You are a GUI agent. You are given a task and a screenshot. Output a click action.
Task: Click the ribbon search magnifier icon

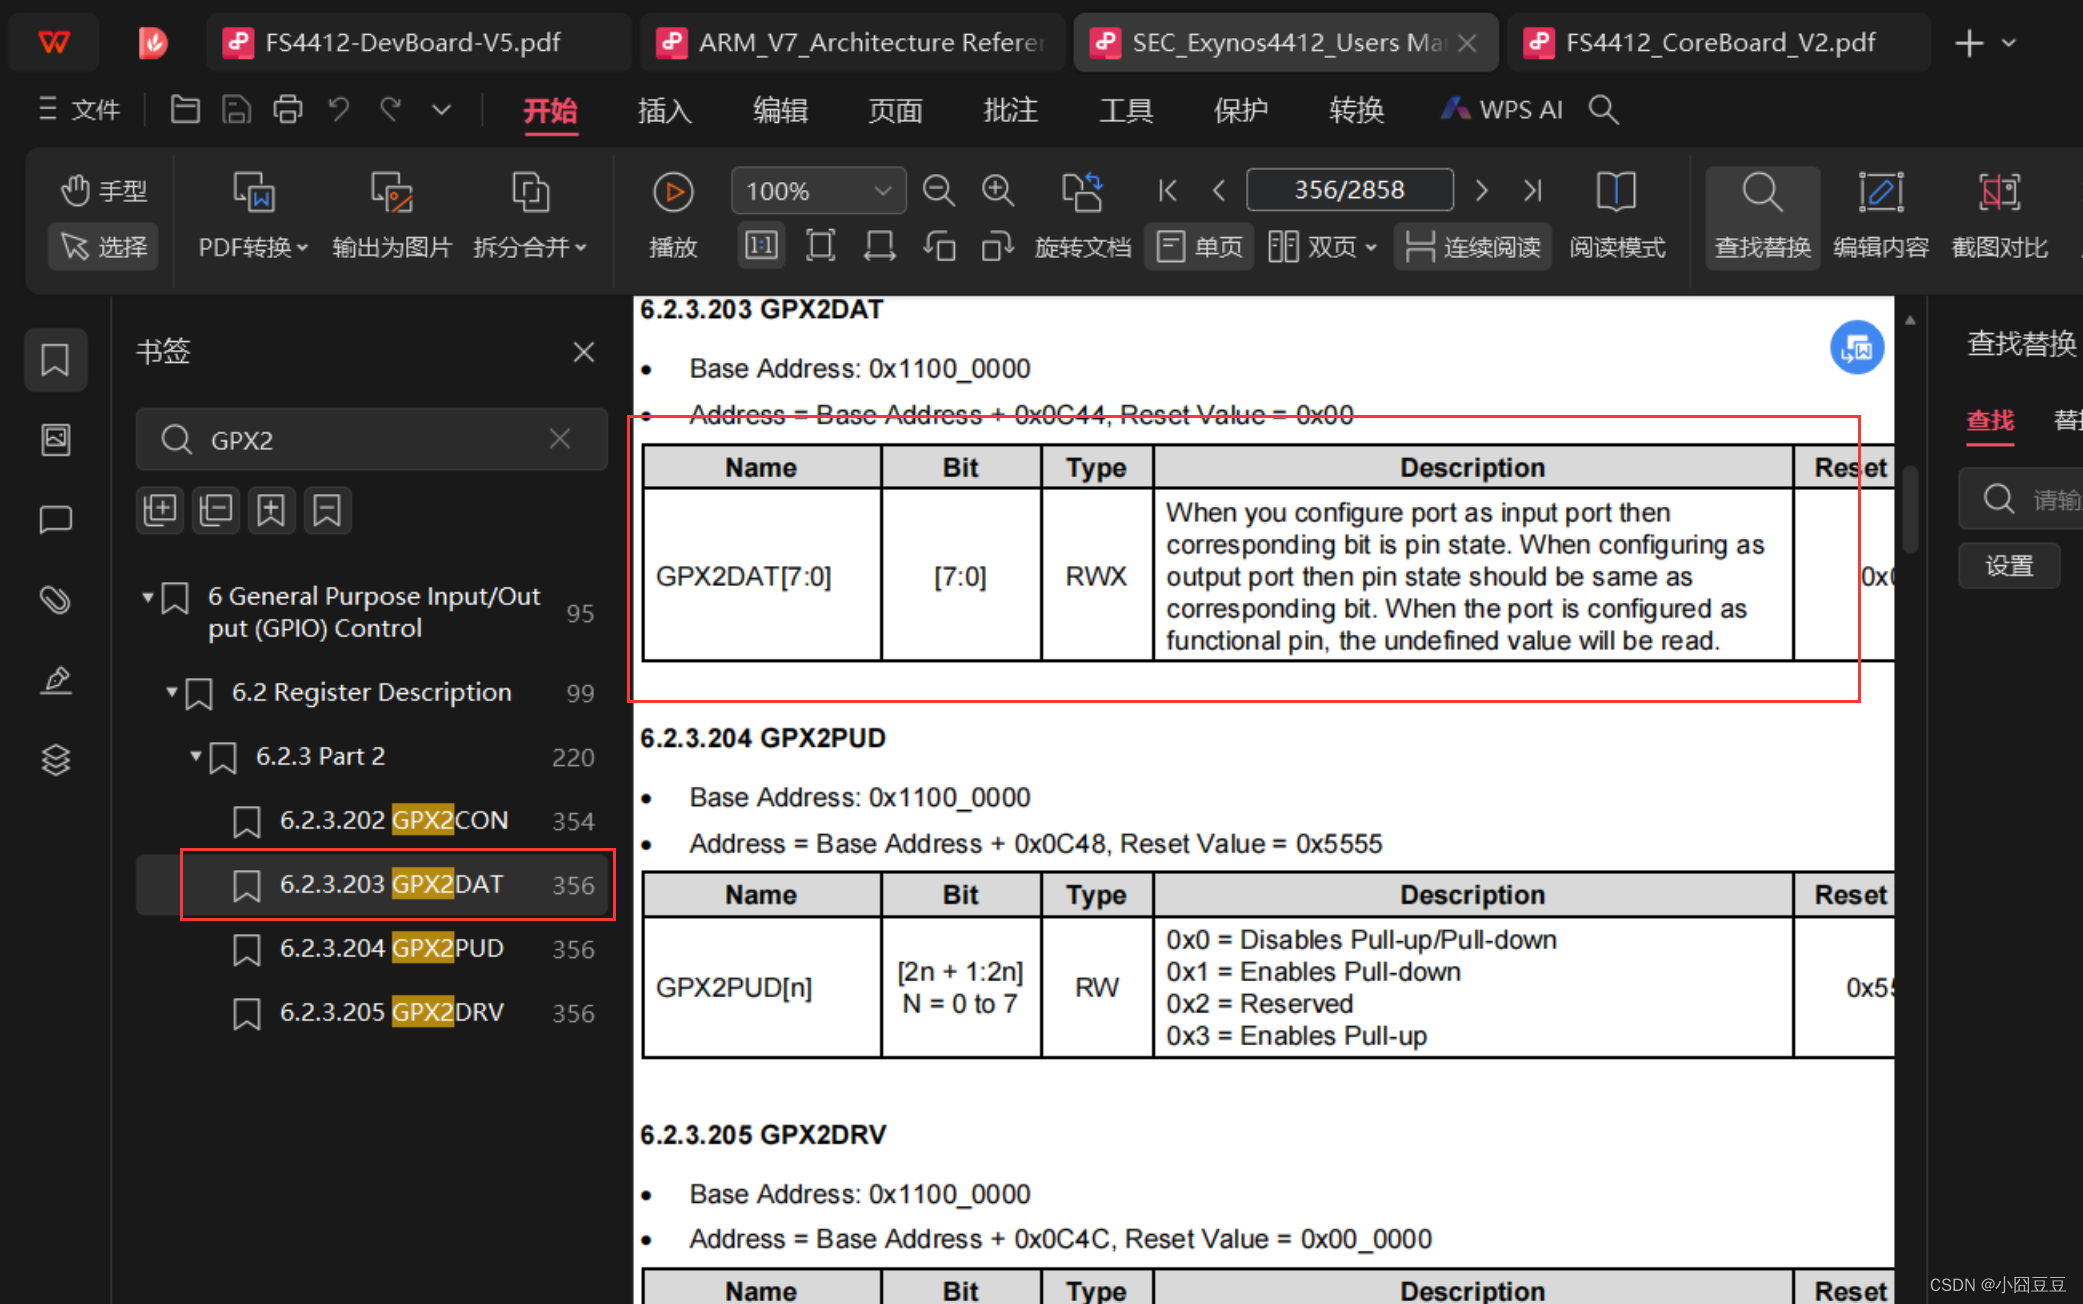tap(1603, 109)
